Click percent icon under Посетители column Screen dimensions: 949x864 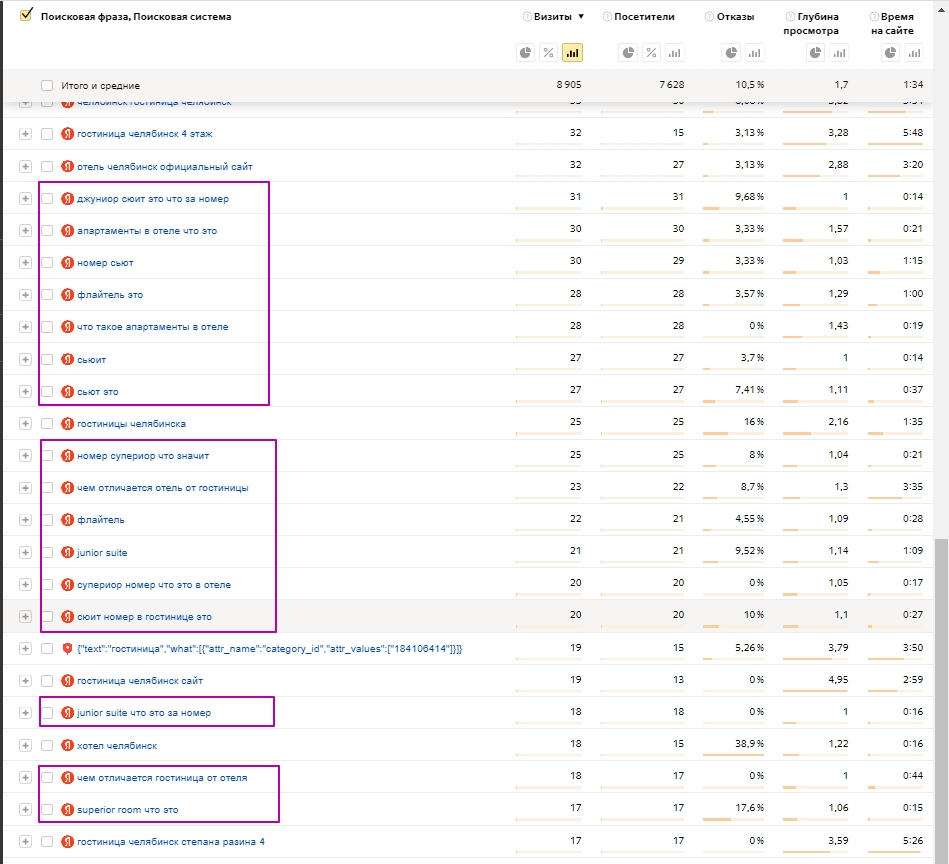click(x=651, y=53)
